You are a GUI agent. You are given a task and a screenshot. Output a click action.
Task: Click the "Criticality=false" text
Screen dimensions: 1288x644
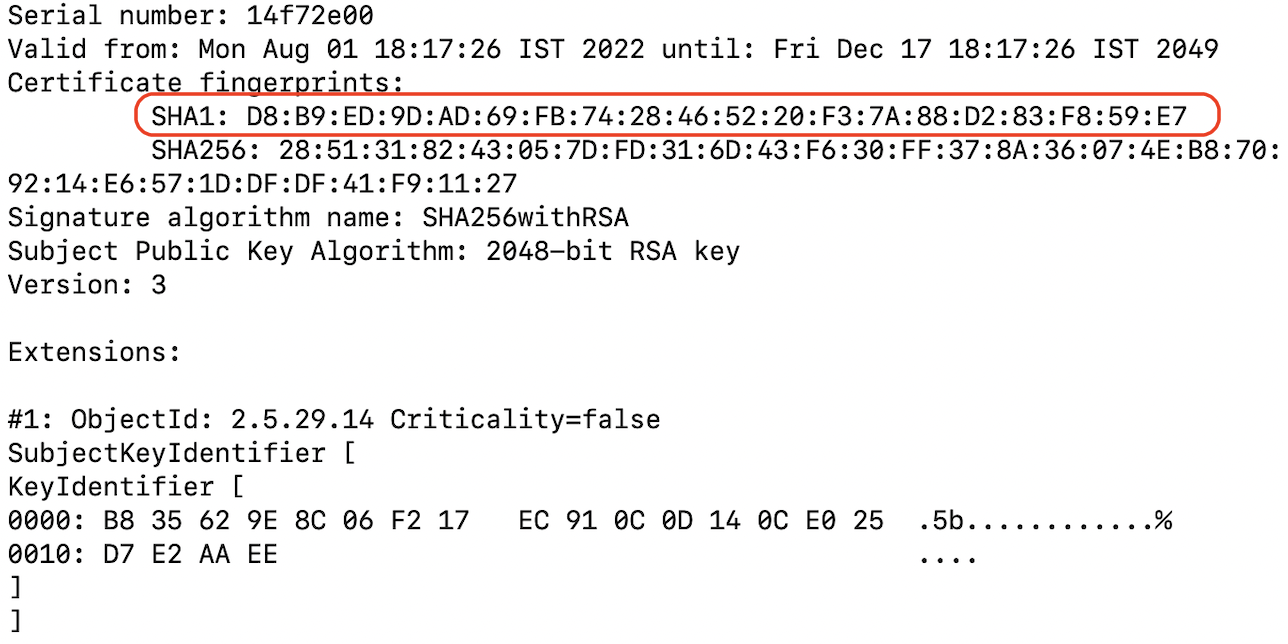pyautogui.click(x=525, y=419)
